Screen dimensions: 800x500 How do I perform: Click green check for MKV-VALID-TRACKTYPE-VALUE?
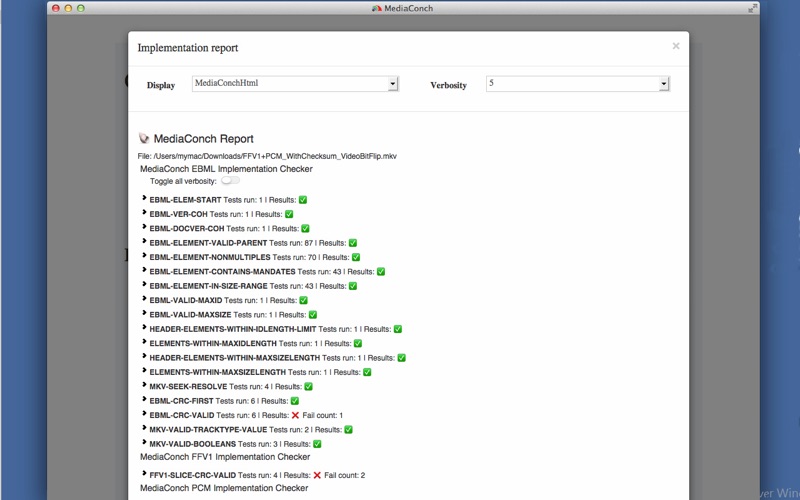click(348, 430)
